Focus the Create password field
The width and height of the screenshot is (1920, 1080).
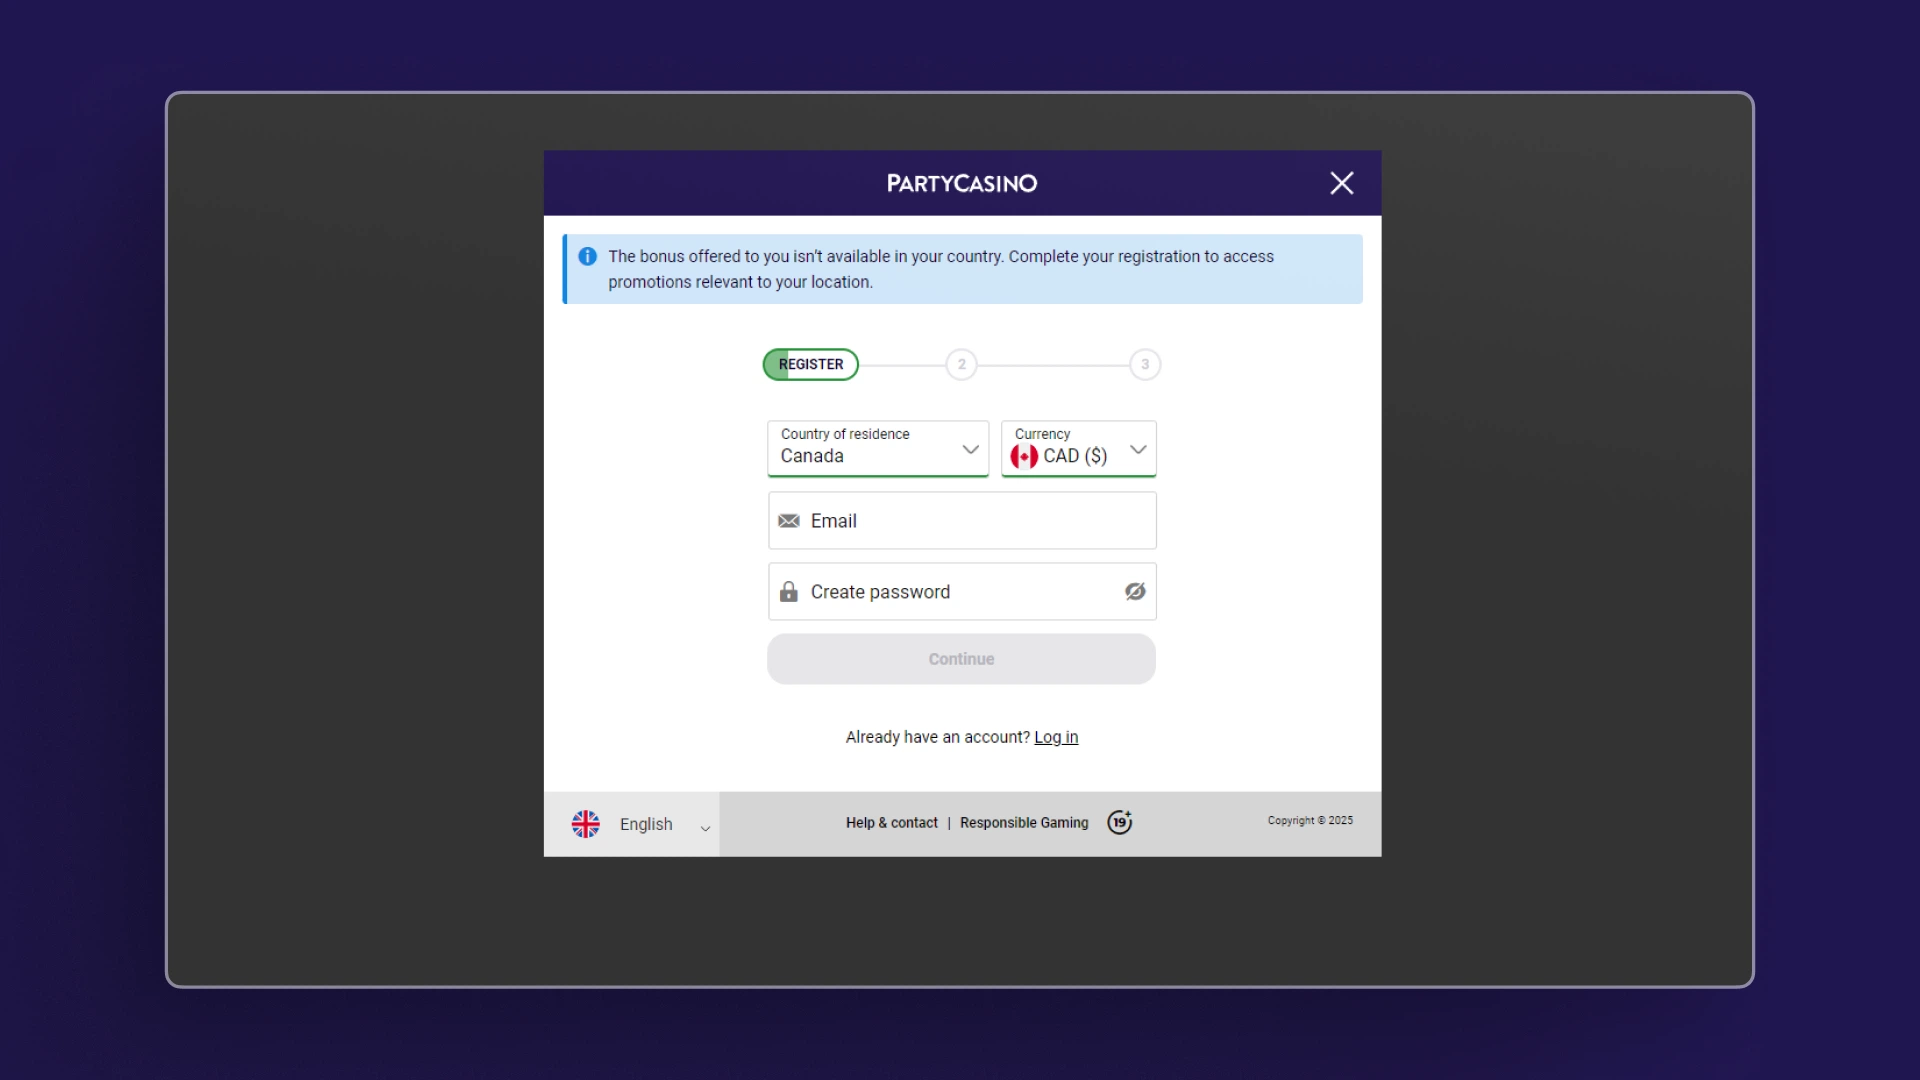pyautogui.click(x=962, y=591)
